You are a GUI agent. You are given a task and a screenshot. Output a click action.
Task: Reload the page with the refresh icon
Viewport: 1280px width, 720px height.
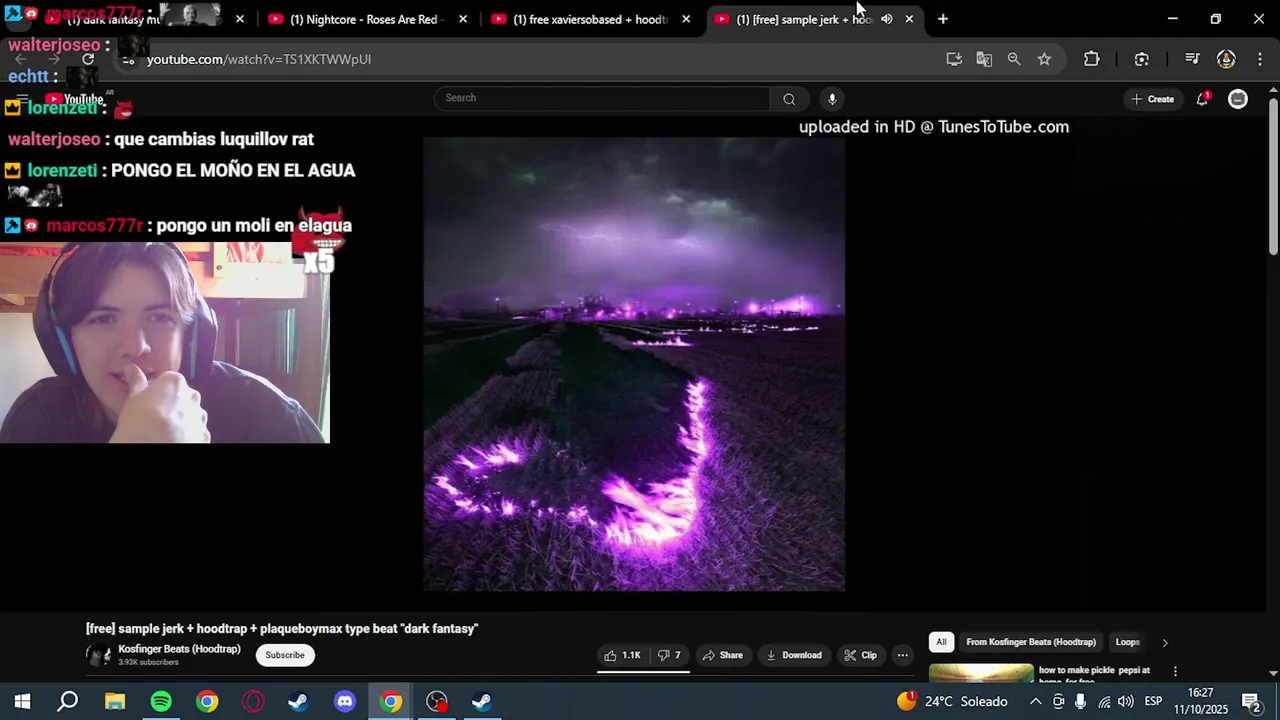(88, 59)
